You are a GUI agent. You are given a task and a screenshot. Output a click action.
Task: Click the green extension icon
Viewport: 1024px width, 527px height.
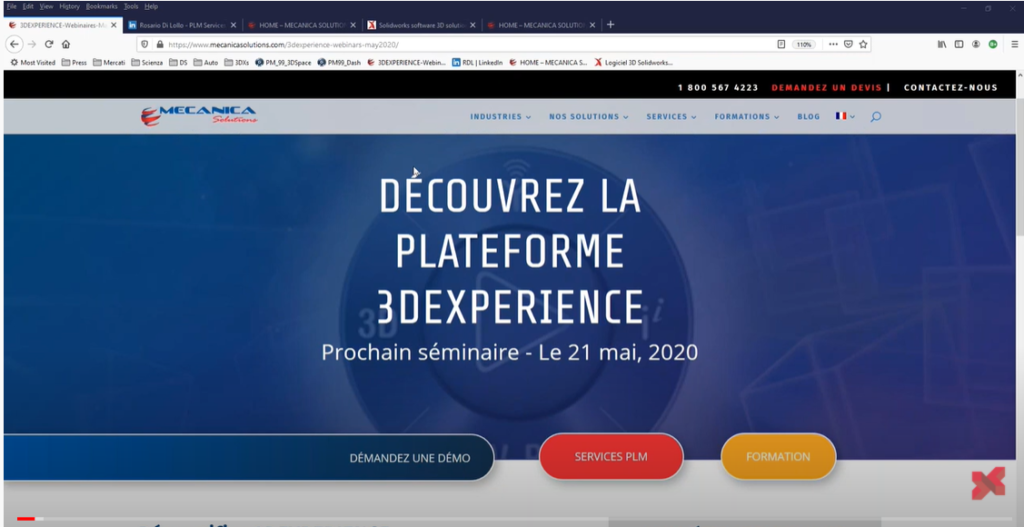[993, 44]
